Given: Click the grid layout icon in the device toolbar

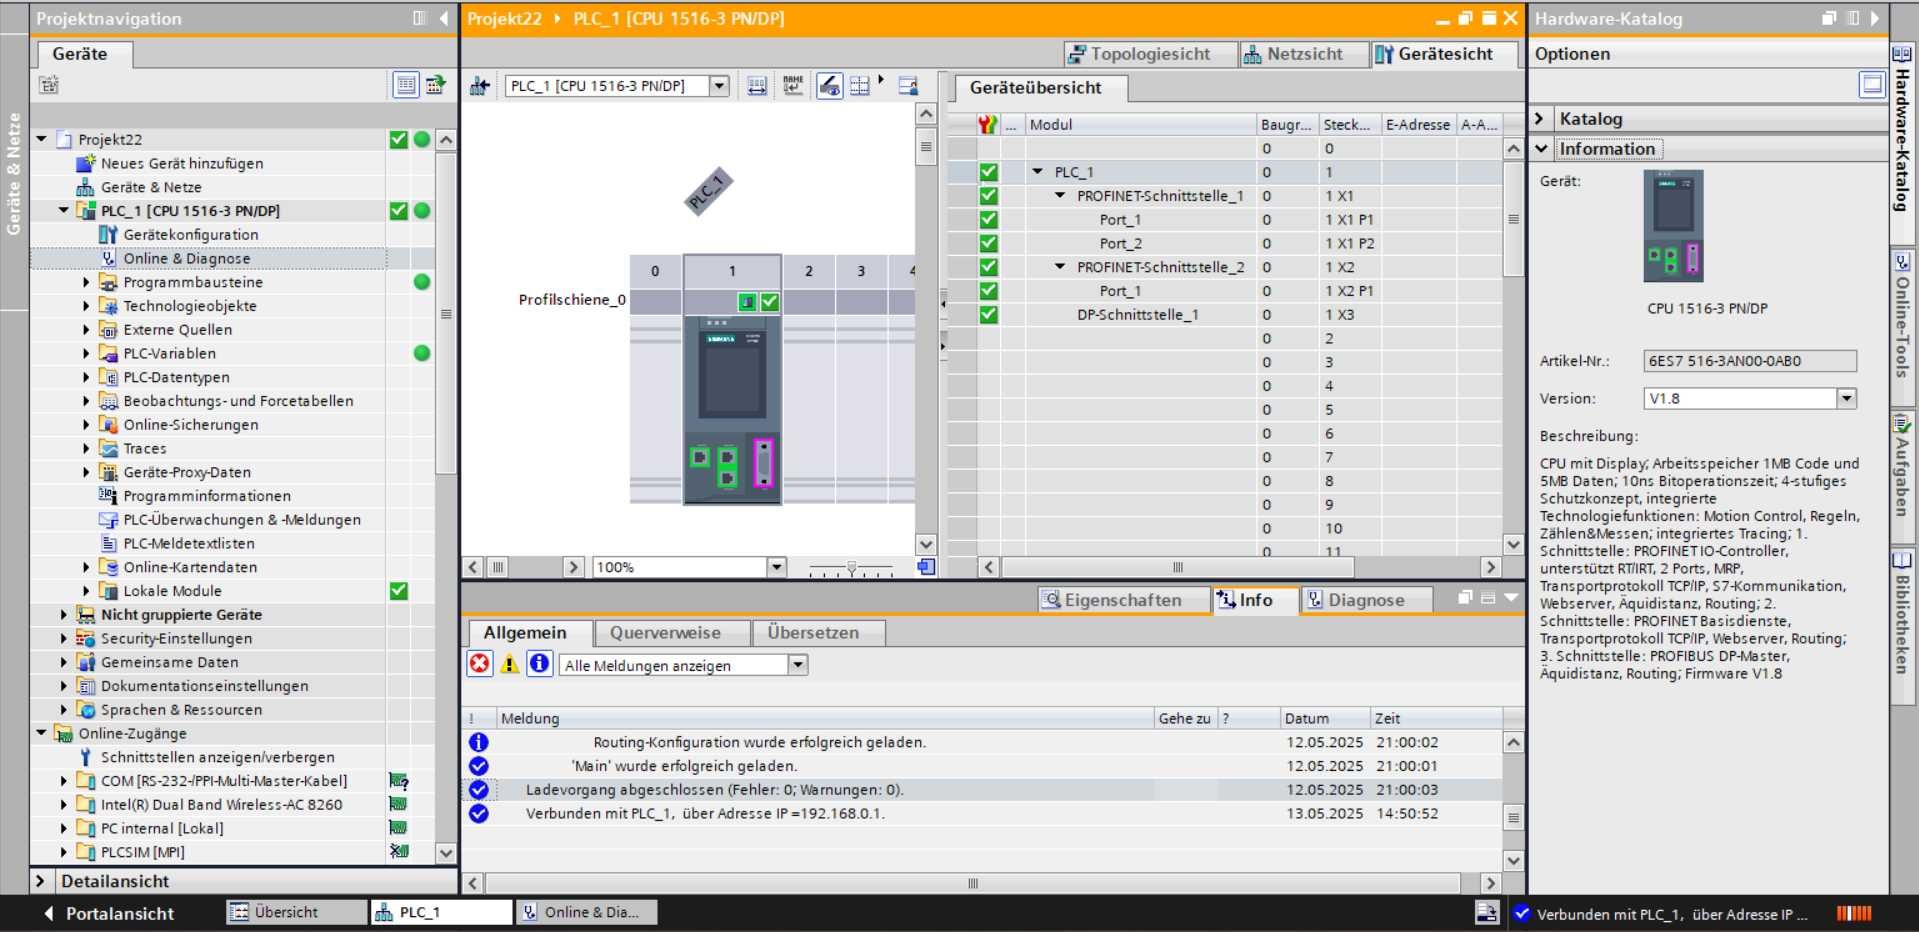Looking at the screenshot, I should tap(860, 86).
